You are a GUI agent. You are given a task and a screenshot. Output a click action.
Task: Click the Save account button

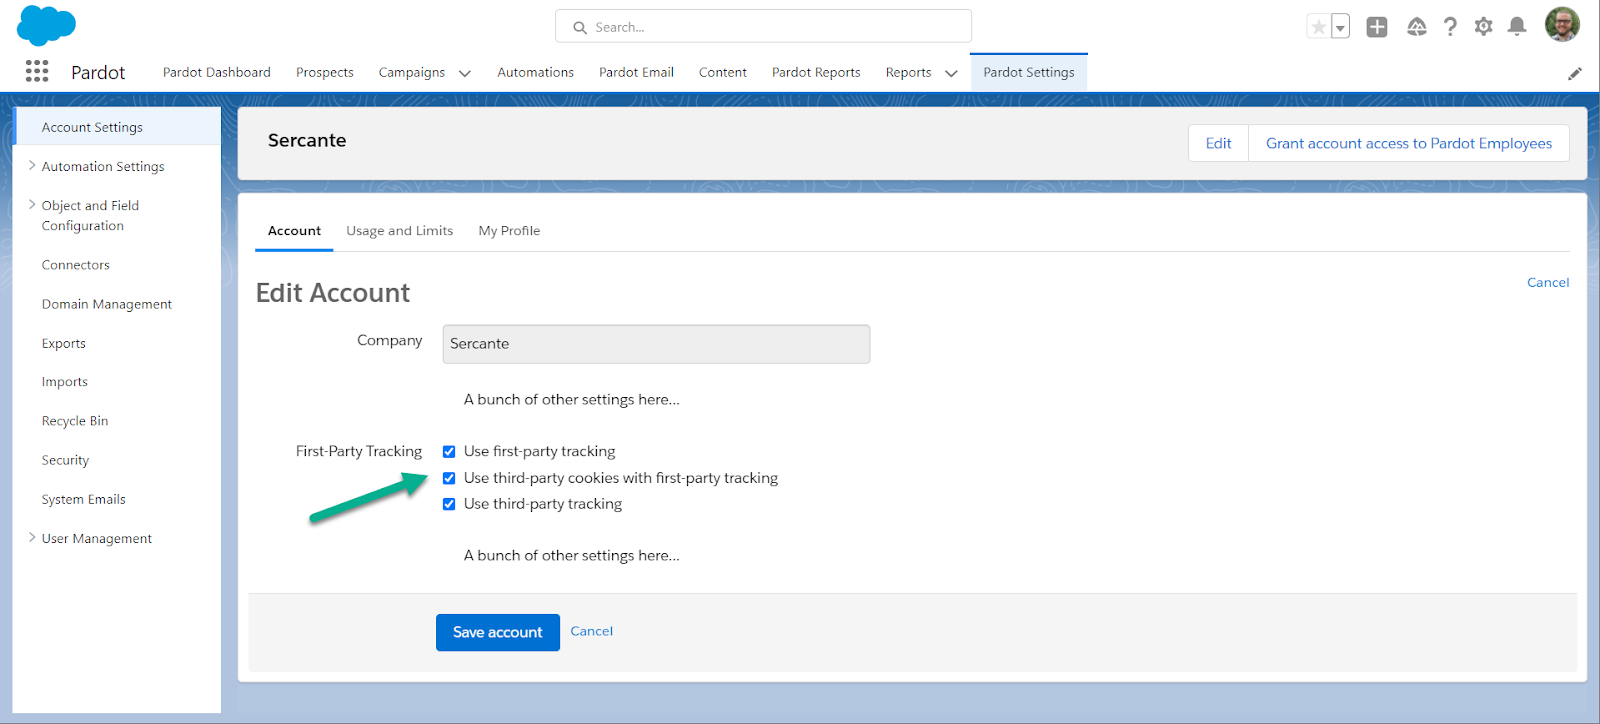[498, 632]
